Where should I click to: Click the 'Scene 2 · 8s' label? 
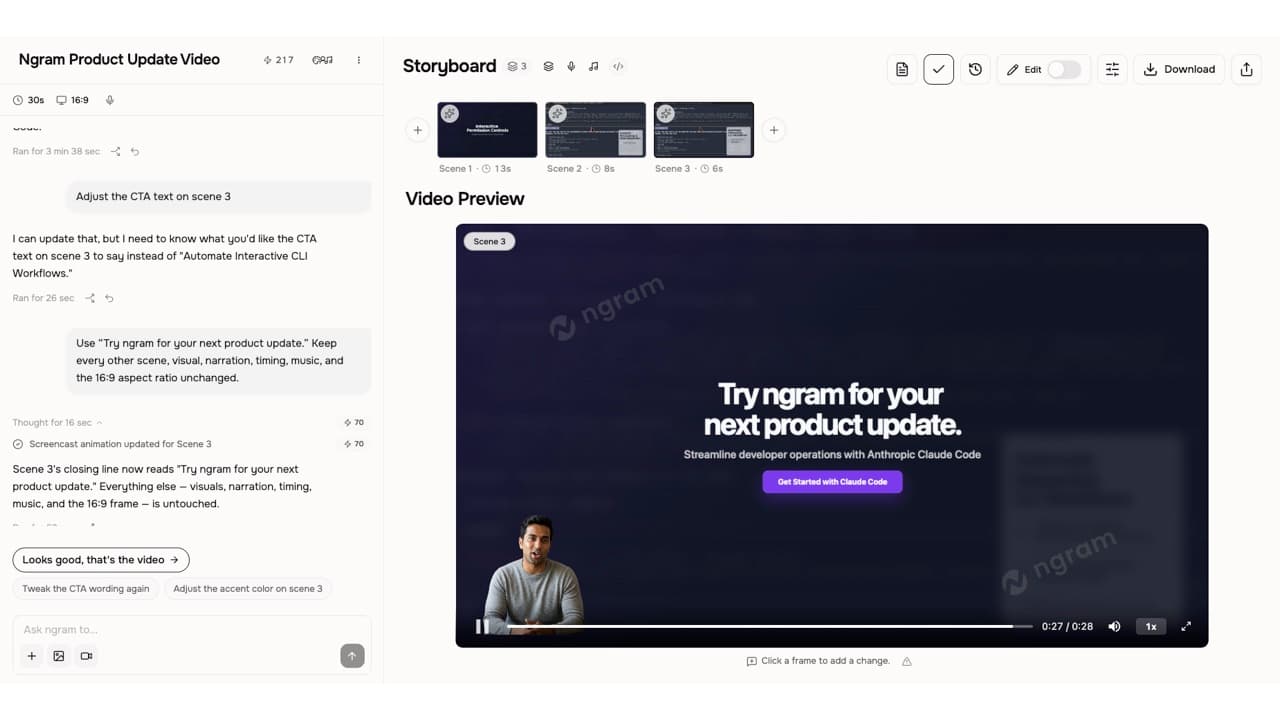pyautogui.click(x=581, y=169)
